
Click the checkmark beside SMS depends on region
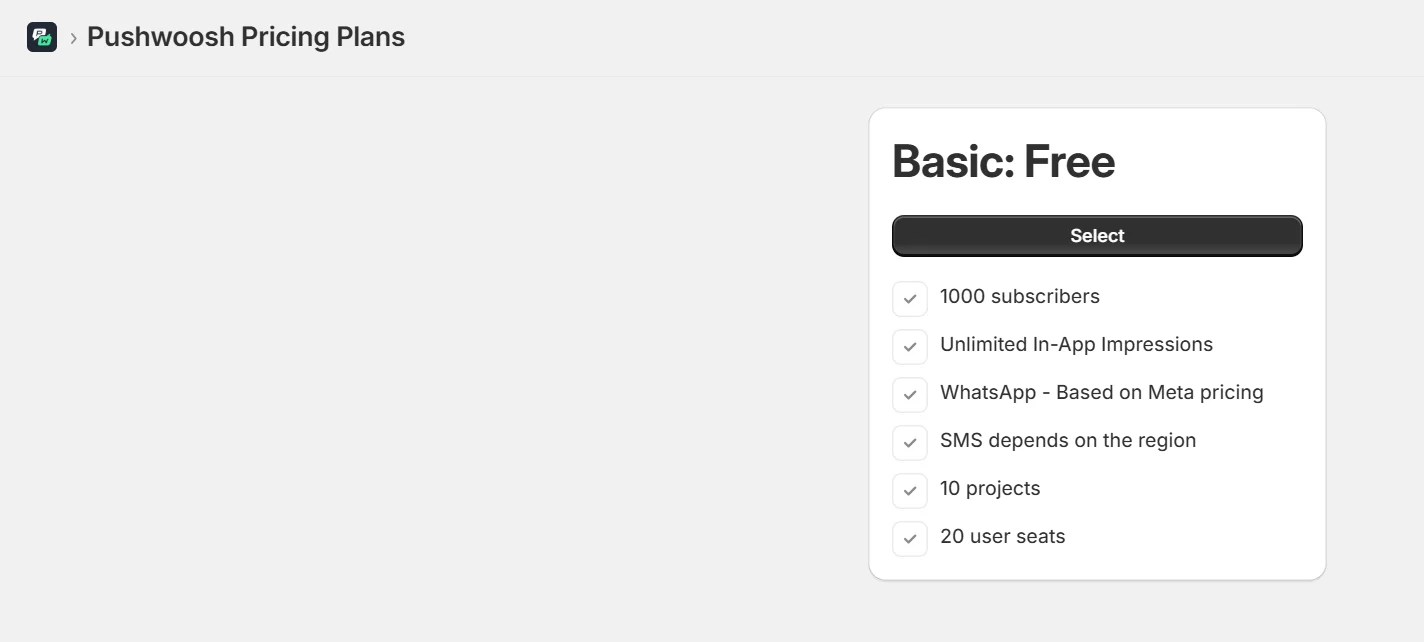(x=910, y=442)
